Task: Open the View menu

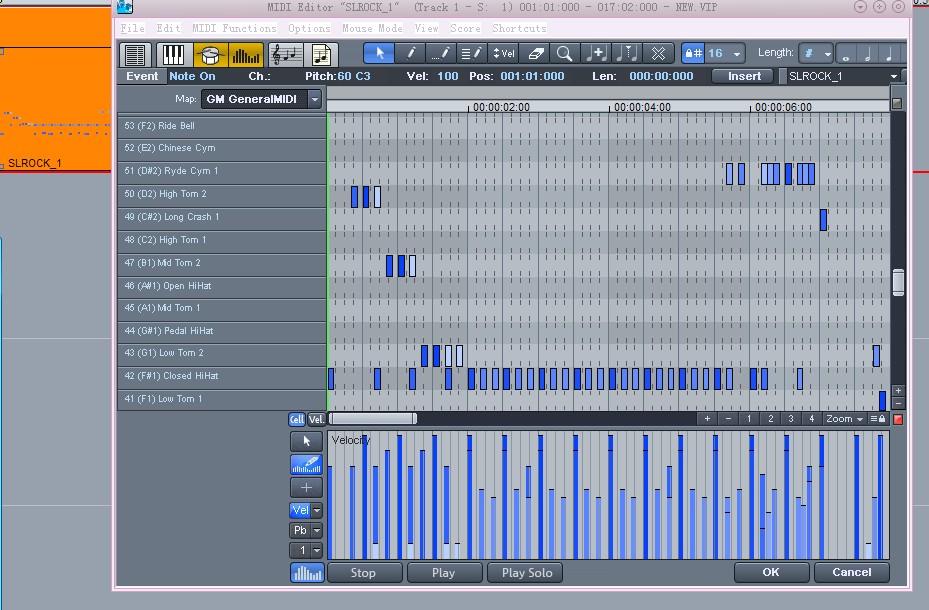Action: [x=427, y=28]
